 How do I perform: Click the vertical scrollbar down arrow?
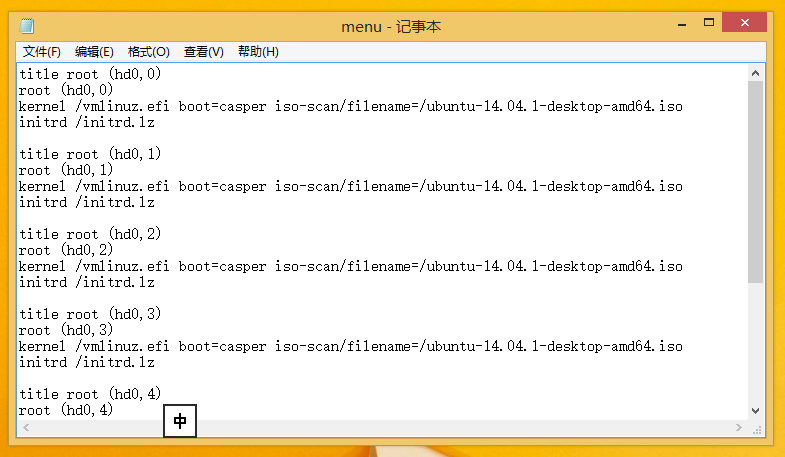pyautogui.click(x=755, y=411)
